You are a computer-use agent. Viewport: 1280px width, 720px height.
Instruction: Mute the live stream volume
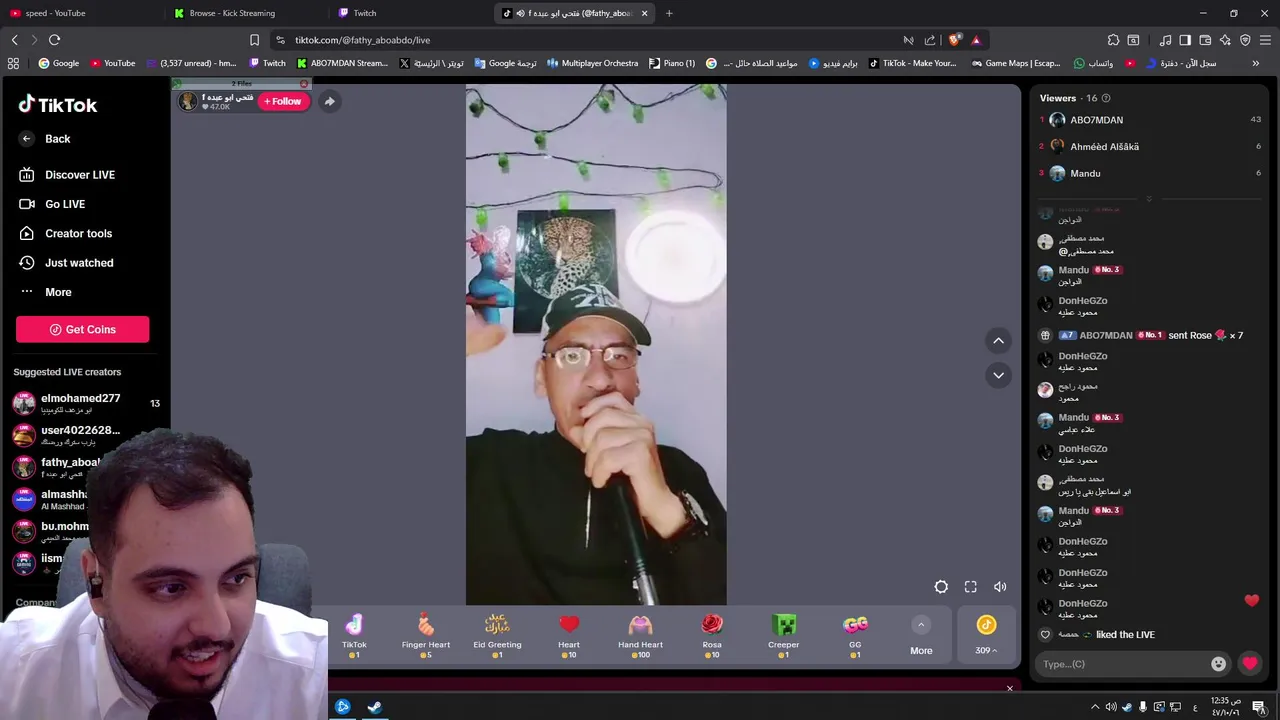pos(1000,587)
